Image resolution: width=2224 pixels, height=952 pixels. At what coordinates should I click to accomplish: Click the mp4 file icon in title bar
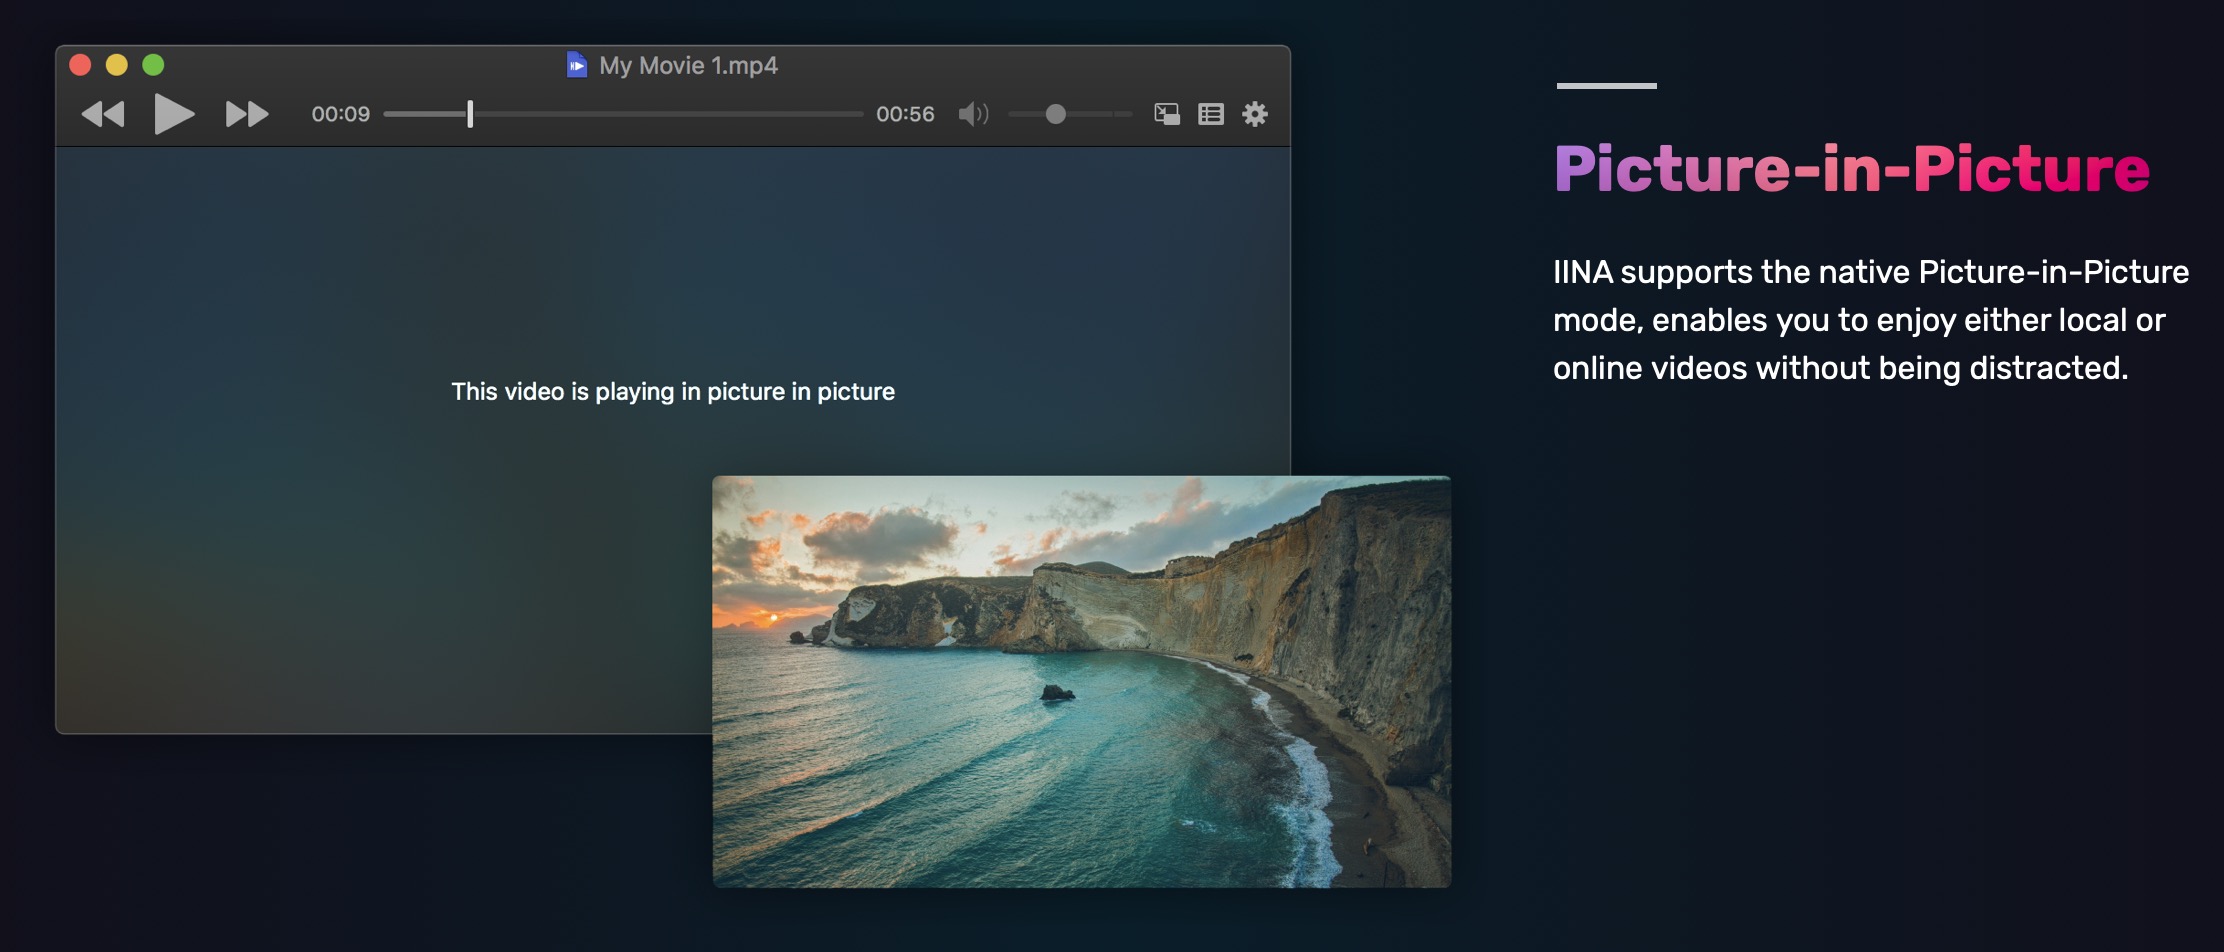click(x=577, y=65)
